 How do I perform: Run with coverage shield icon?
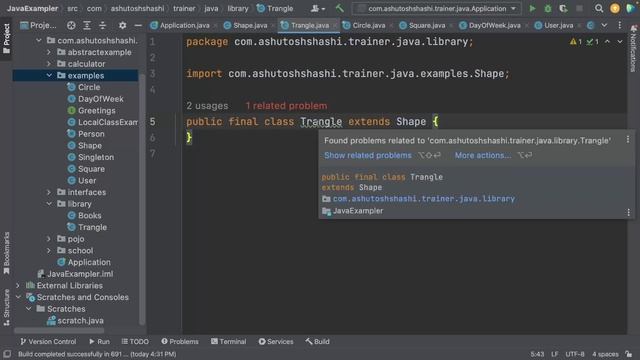coord(563,8)
